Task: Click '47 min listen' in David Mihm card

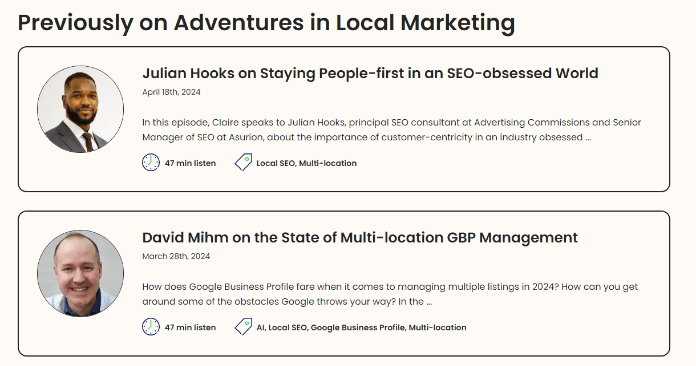Action: (x=190, y=327)
